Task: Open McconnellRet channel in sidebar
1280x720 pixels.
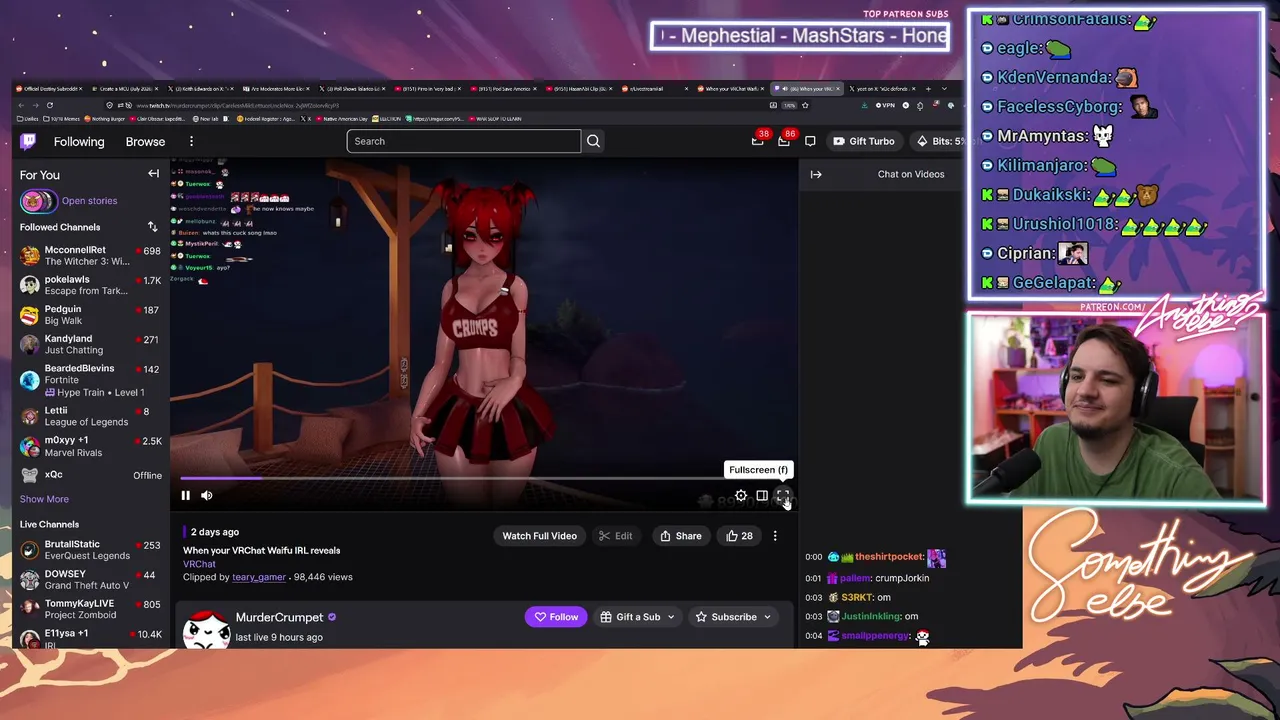Action: coord(90,256)
